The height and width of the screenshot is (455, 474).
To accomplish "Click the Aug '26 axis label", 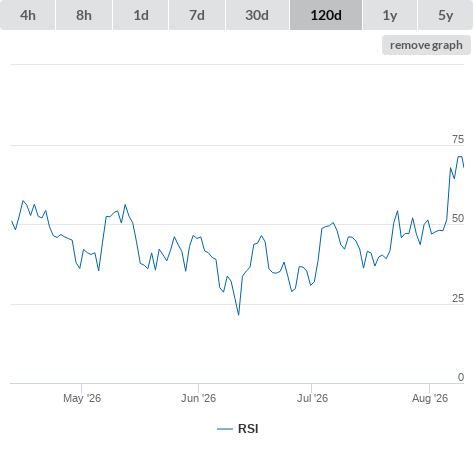I will 430,398.
